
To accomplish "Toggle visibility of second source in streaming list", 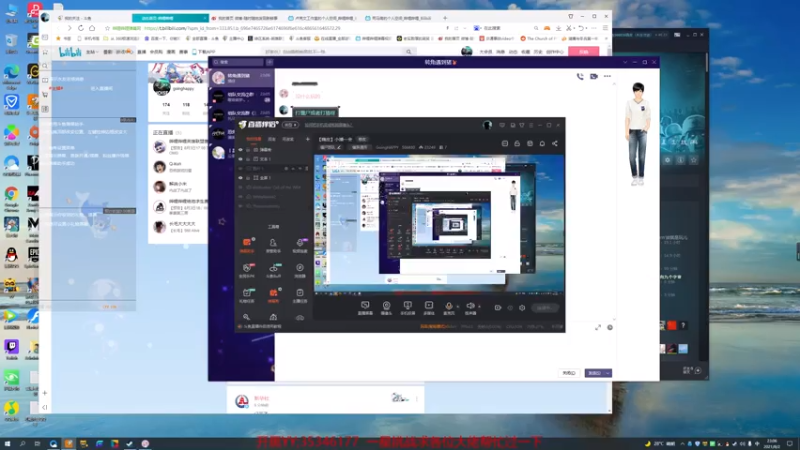I will coord(241,159).
